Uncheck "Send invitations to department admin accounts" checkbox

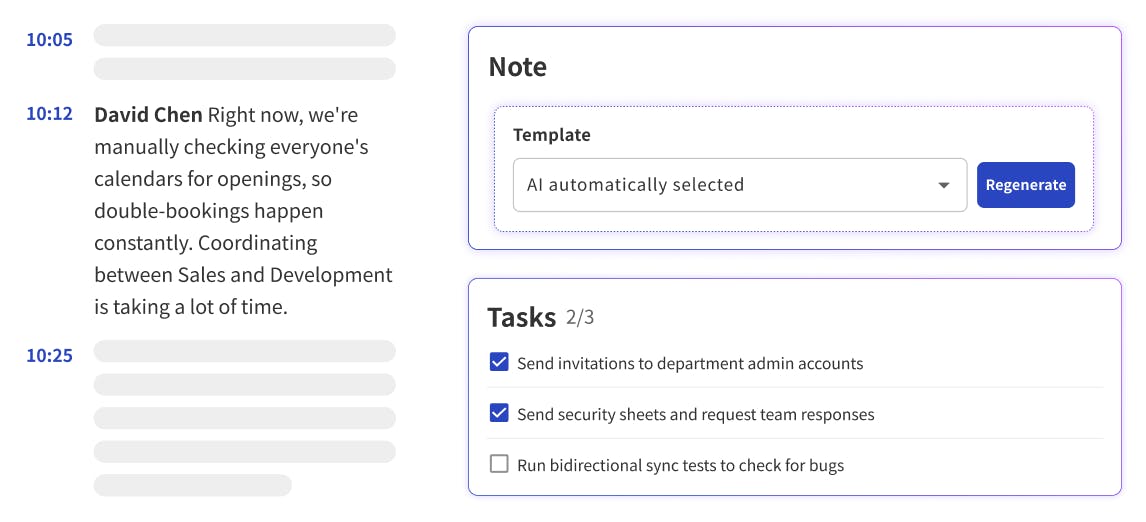tap(499, 362)
